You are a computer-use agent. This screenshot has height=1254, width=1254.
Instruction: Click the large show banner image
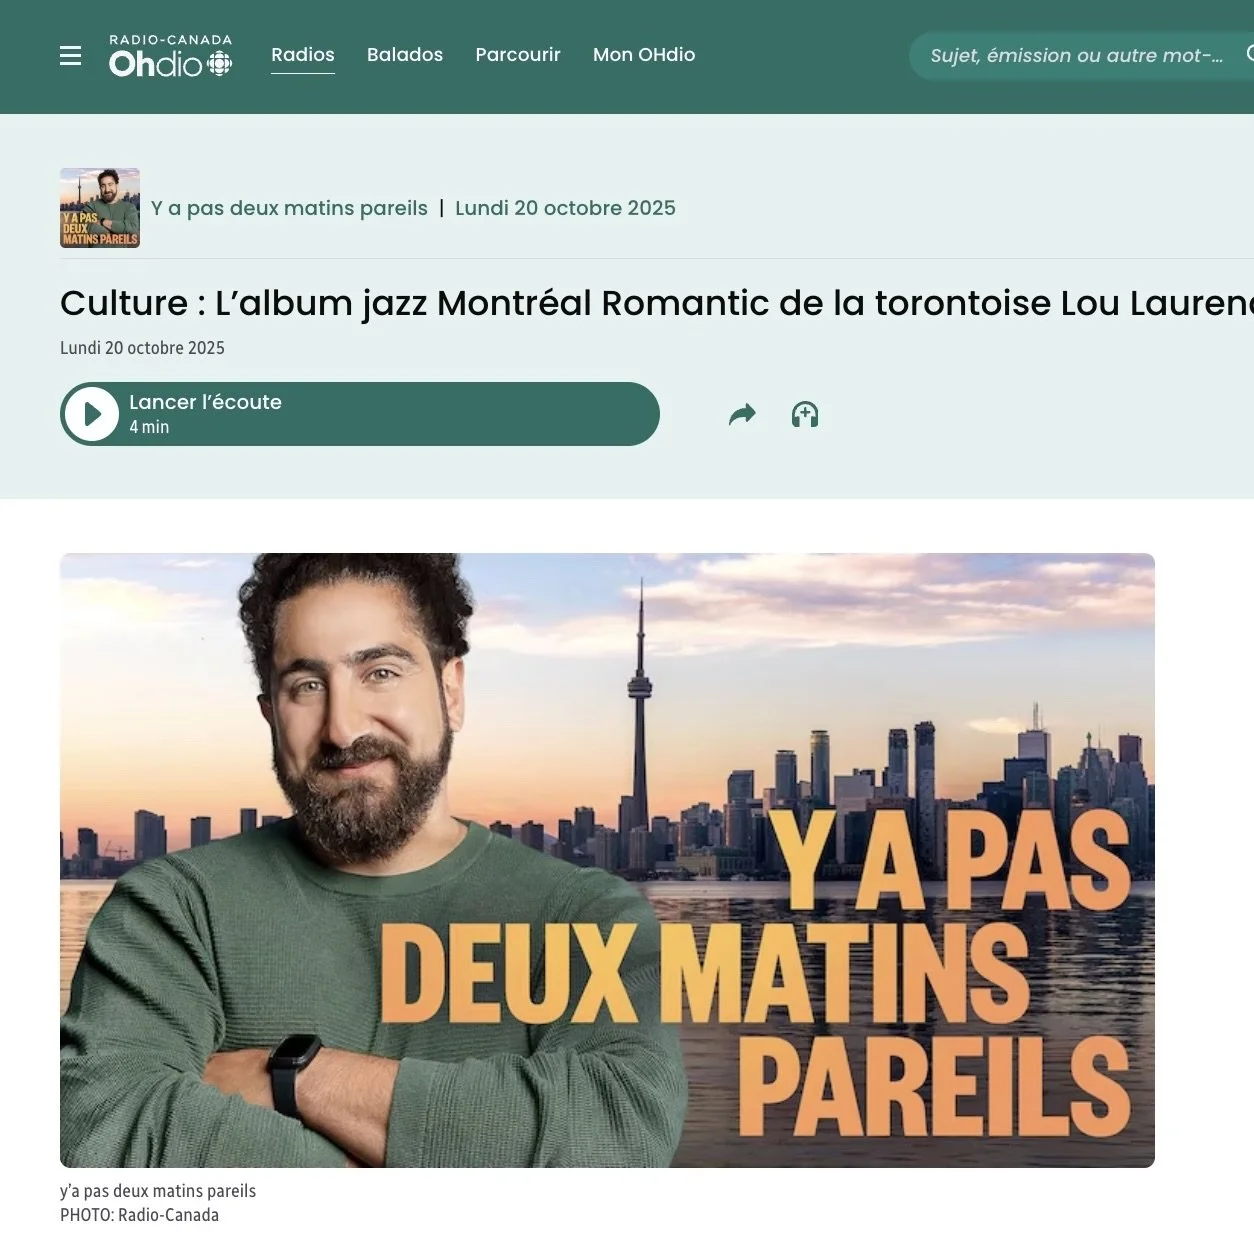pos(607,860)
